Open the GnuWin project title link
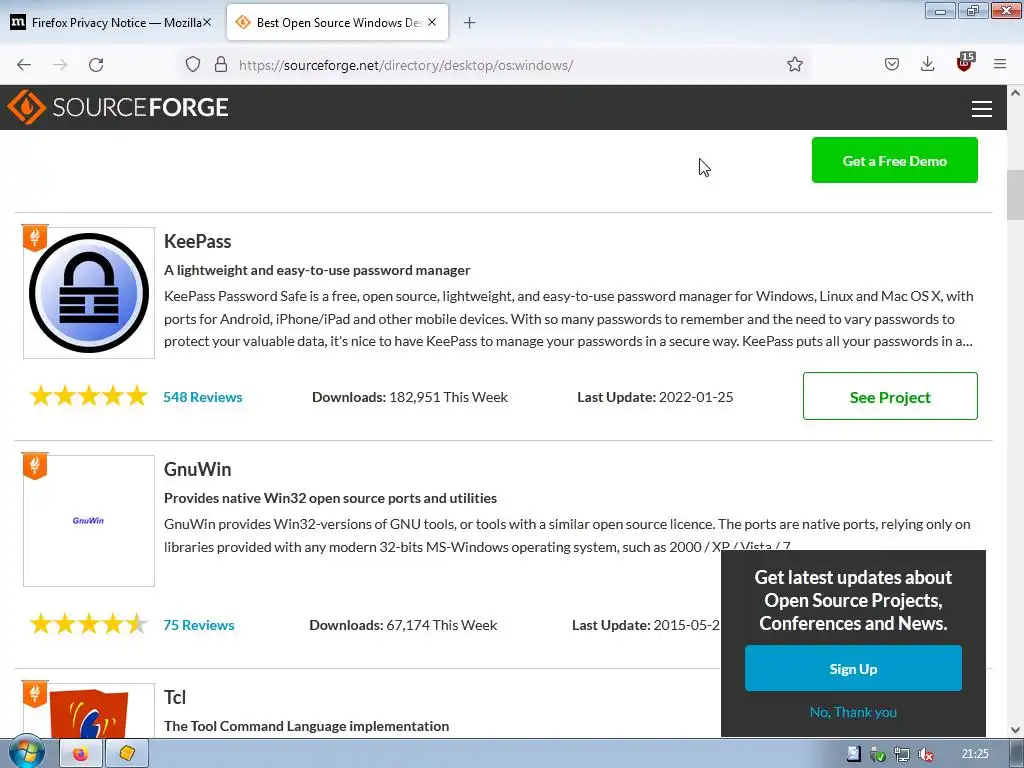The width and height of the screenshot is (1024, 768). [x=197, y=469]
